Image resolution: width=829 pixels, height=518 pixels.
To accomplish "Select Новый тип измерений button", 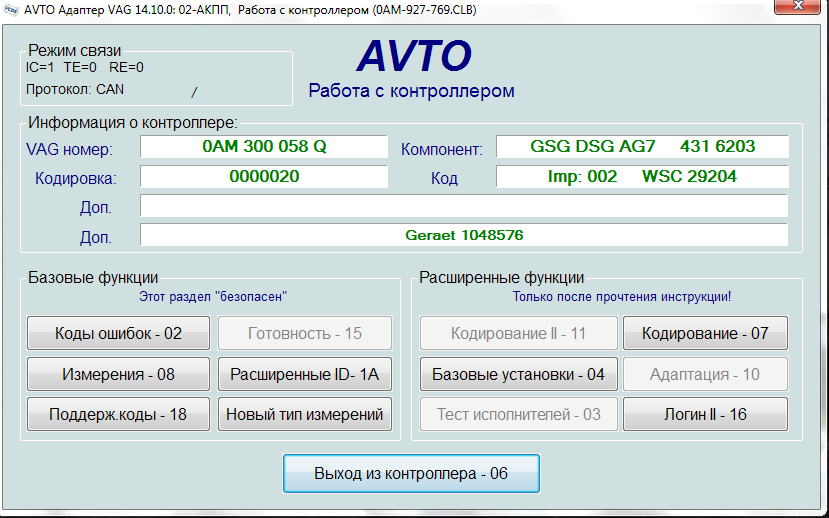I will (x=305, y=414).
